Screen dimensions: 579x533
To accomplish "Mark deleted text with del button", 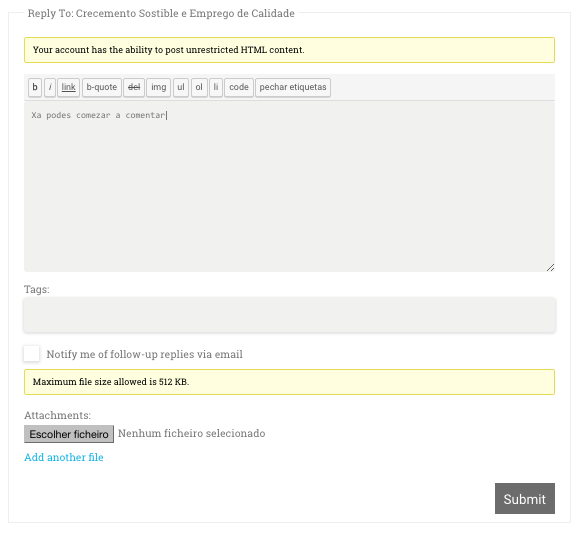I will pyautogui.click(x=134, y=88).
